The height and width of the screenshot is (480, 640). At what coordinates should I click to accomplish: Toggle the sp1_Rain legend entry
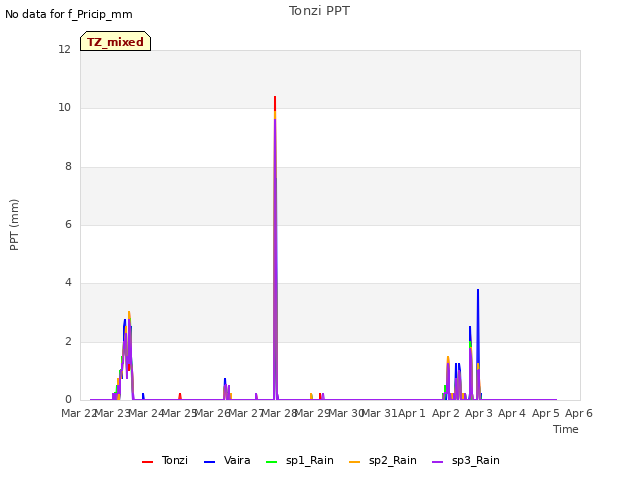[x=300, y=460]
